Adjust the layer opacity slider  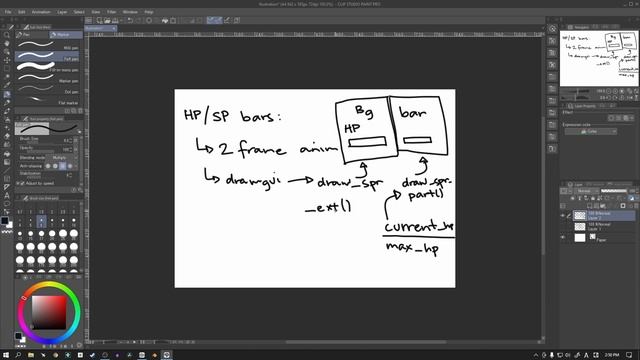(614, 191)
